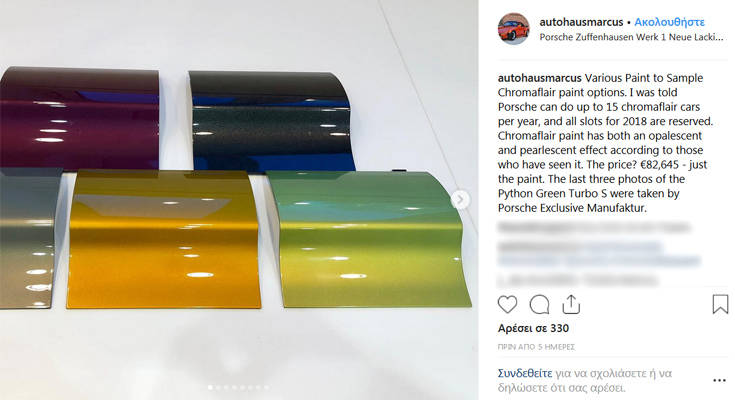Open more options three-dot menu
This screenshot has height=400, width=735.
720,380
